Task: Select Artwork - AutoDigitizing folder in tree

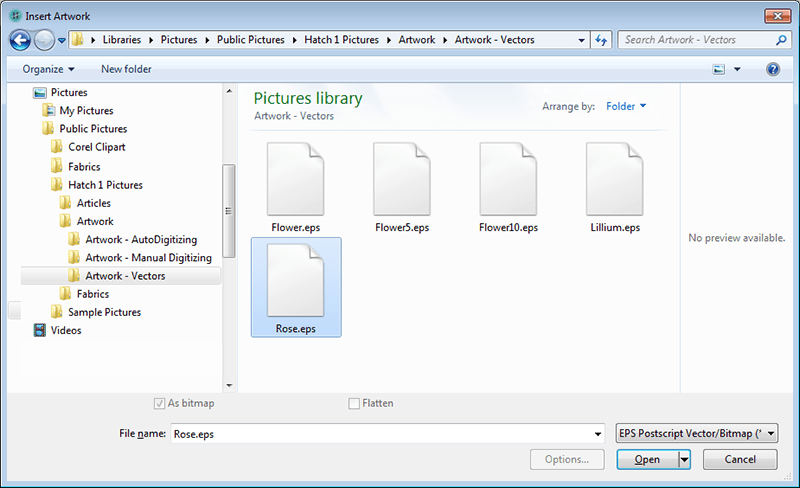Action: 140,240
